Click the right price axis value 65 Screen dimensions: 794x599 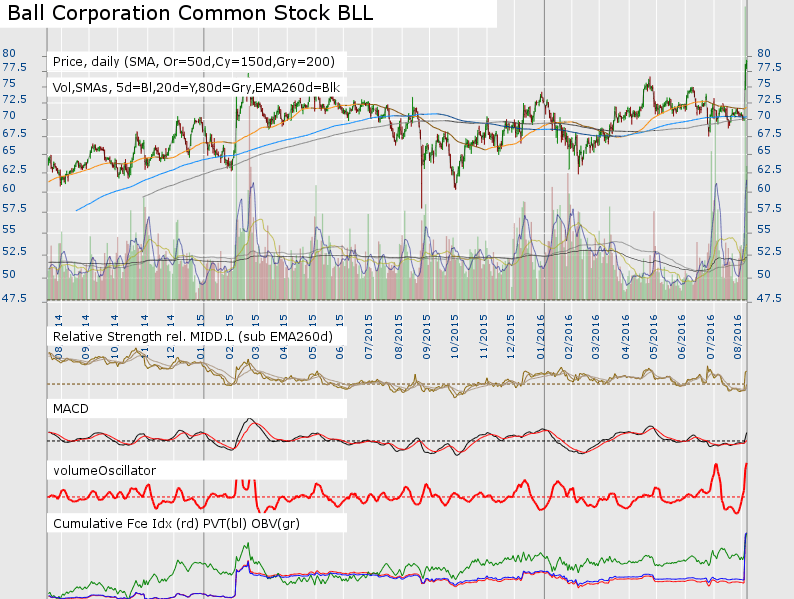(764, 151)
